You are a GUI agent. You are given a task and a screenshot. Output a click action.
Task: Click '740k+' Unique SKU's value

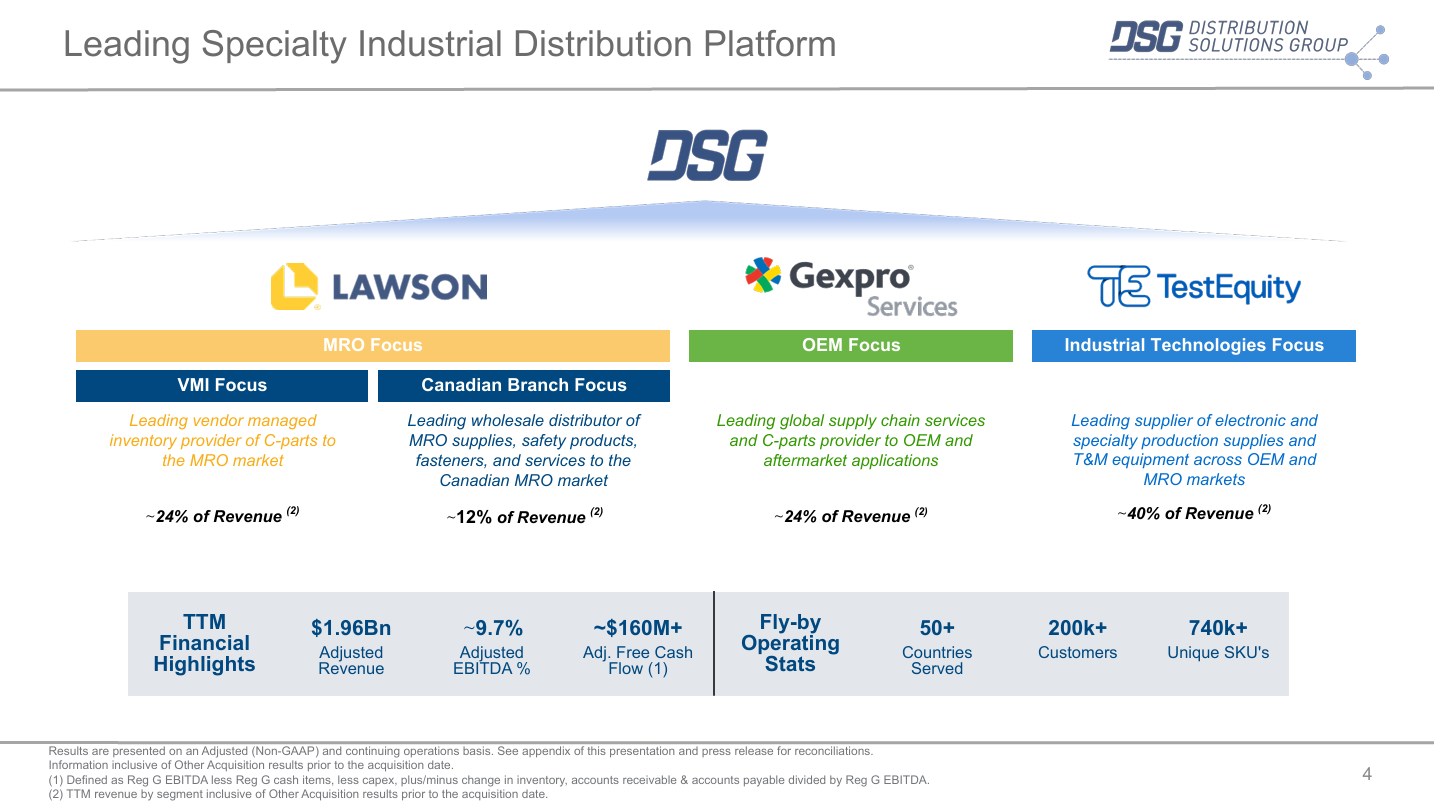click(1218, 628)
